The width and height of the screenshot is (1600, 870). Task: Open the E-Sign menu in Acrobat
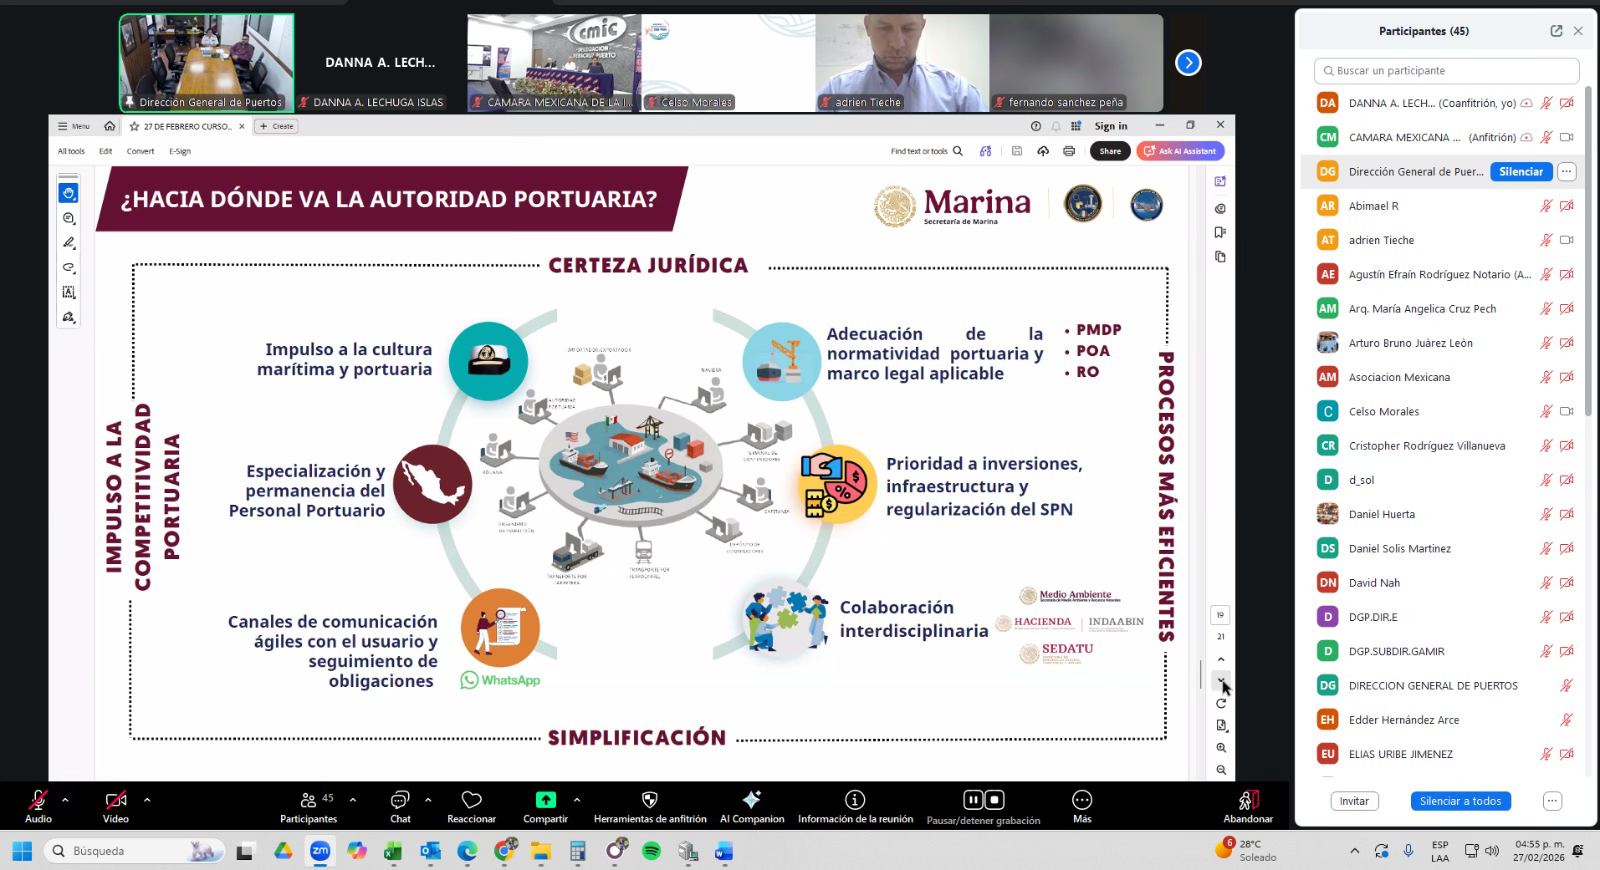(180, 151)
